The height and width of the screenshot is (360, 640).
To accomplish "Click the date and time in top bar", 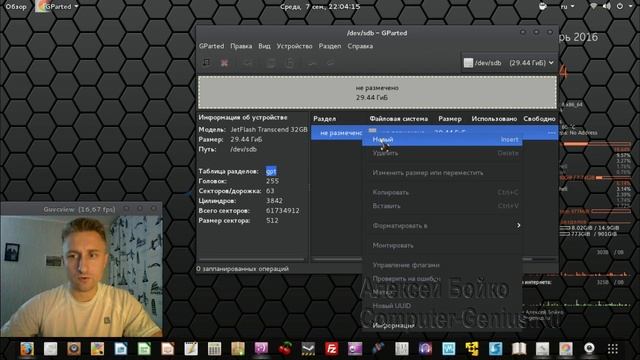I will pyautogui.click(x=320, y=7).
